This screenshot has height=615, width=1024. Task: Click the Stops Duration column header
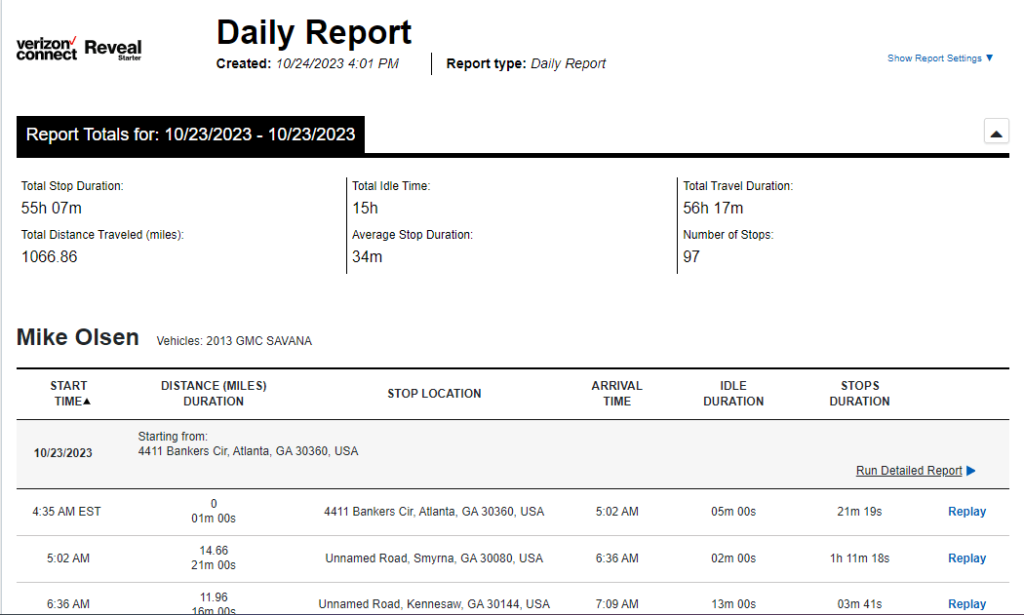coord(859,393)
